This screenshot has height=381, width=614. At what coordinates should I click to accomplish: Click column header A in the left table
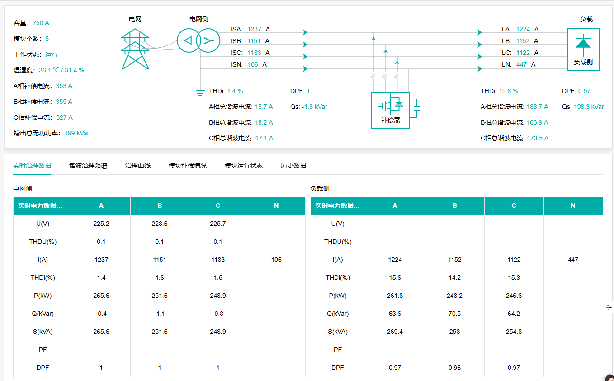coord(101,206)
